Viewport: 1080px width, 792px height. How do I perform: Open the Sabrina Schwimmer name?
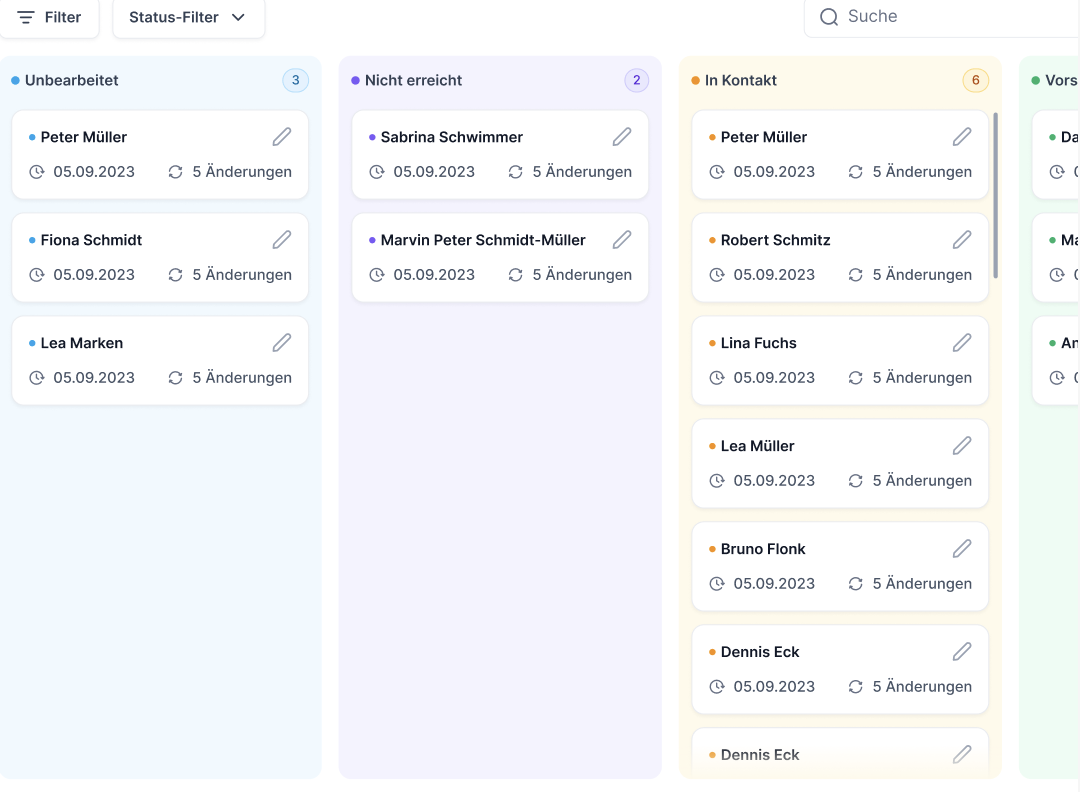[x=452, y=137]
